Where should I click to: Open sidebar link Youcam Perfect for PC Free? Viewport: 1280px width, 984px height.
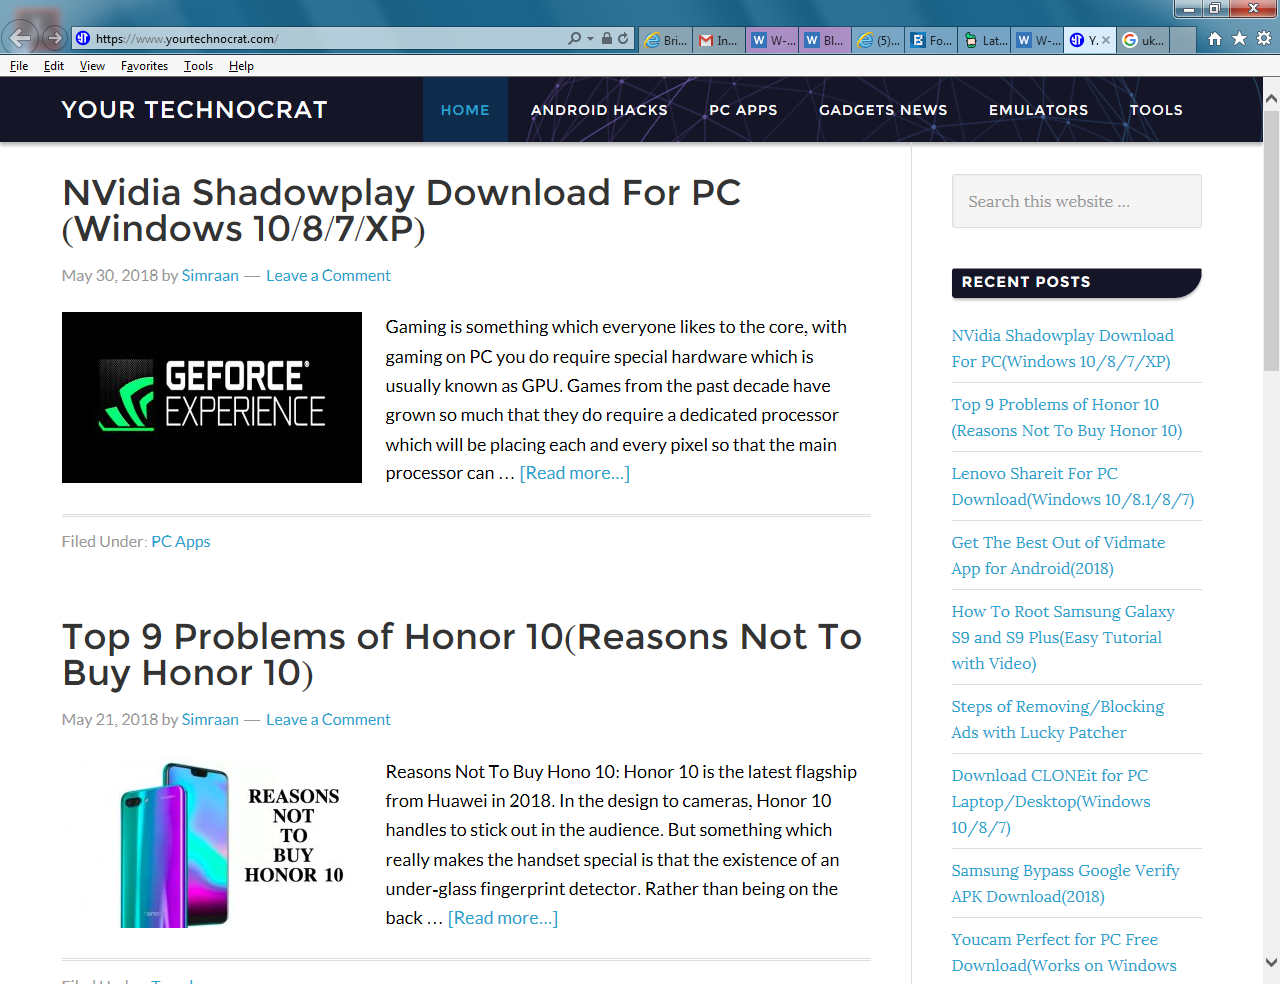click(x=1064, y=952)
